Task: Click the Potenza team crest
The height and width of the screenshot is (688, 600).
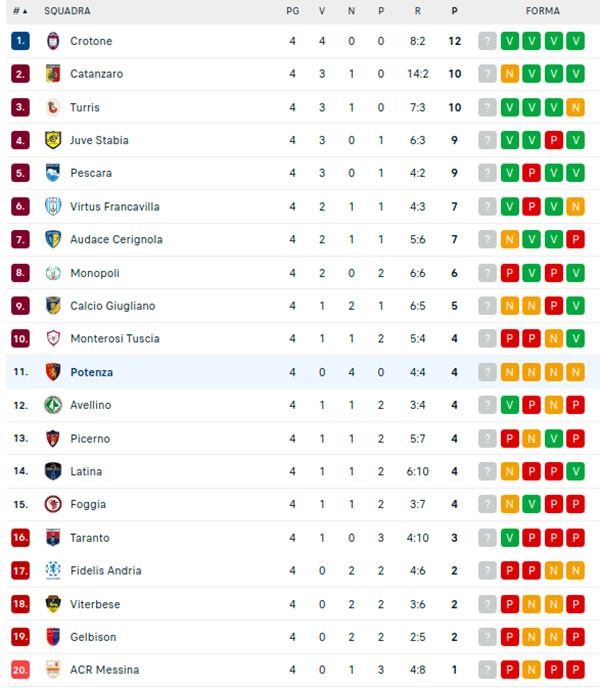Action: pyautogui.click(x=53, y=372)
